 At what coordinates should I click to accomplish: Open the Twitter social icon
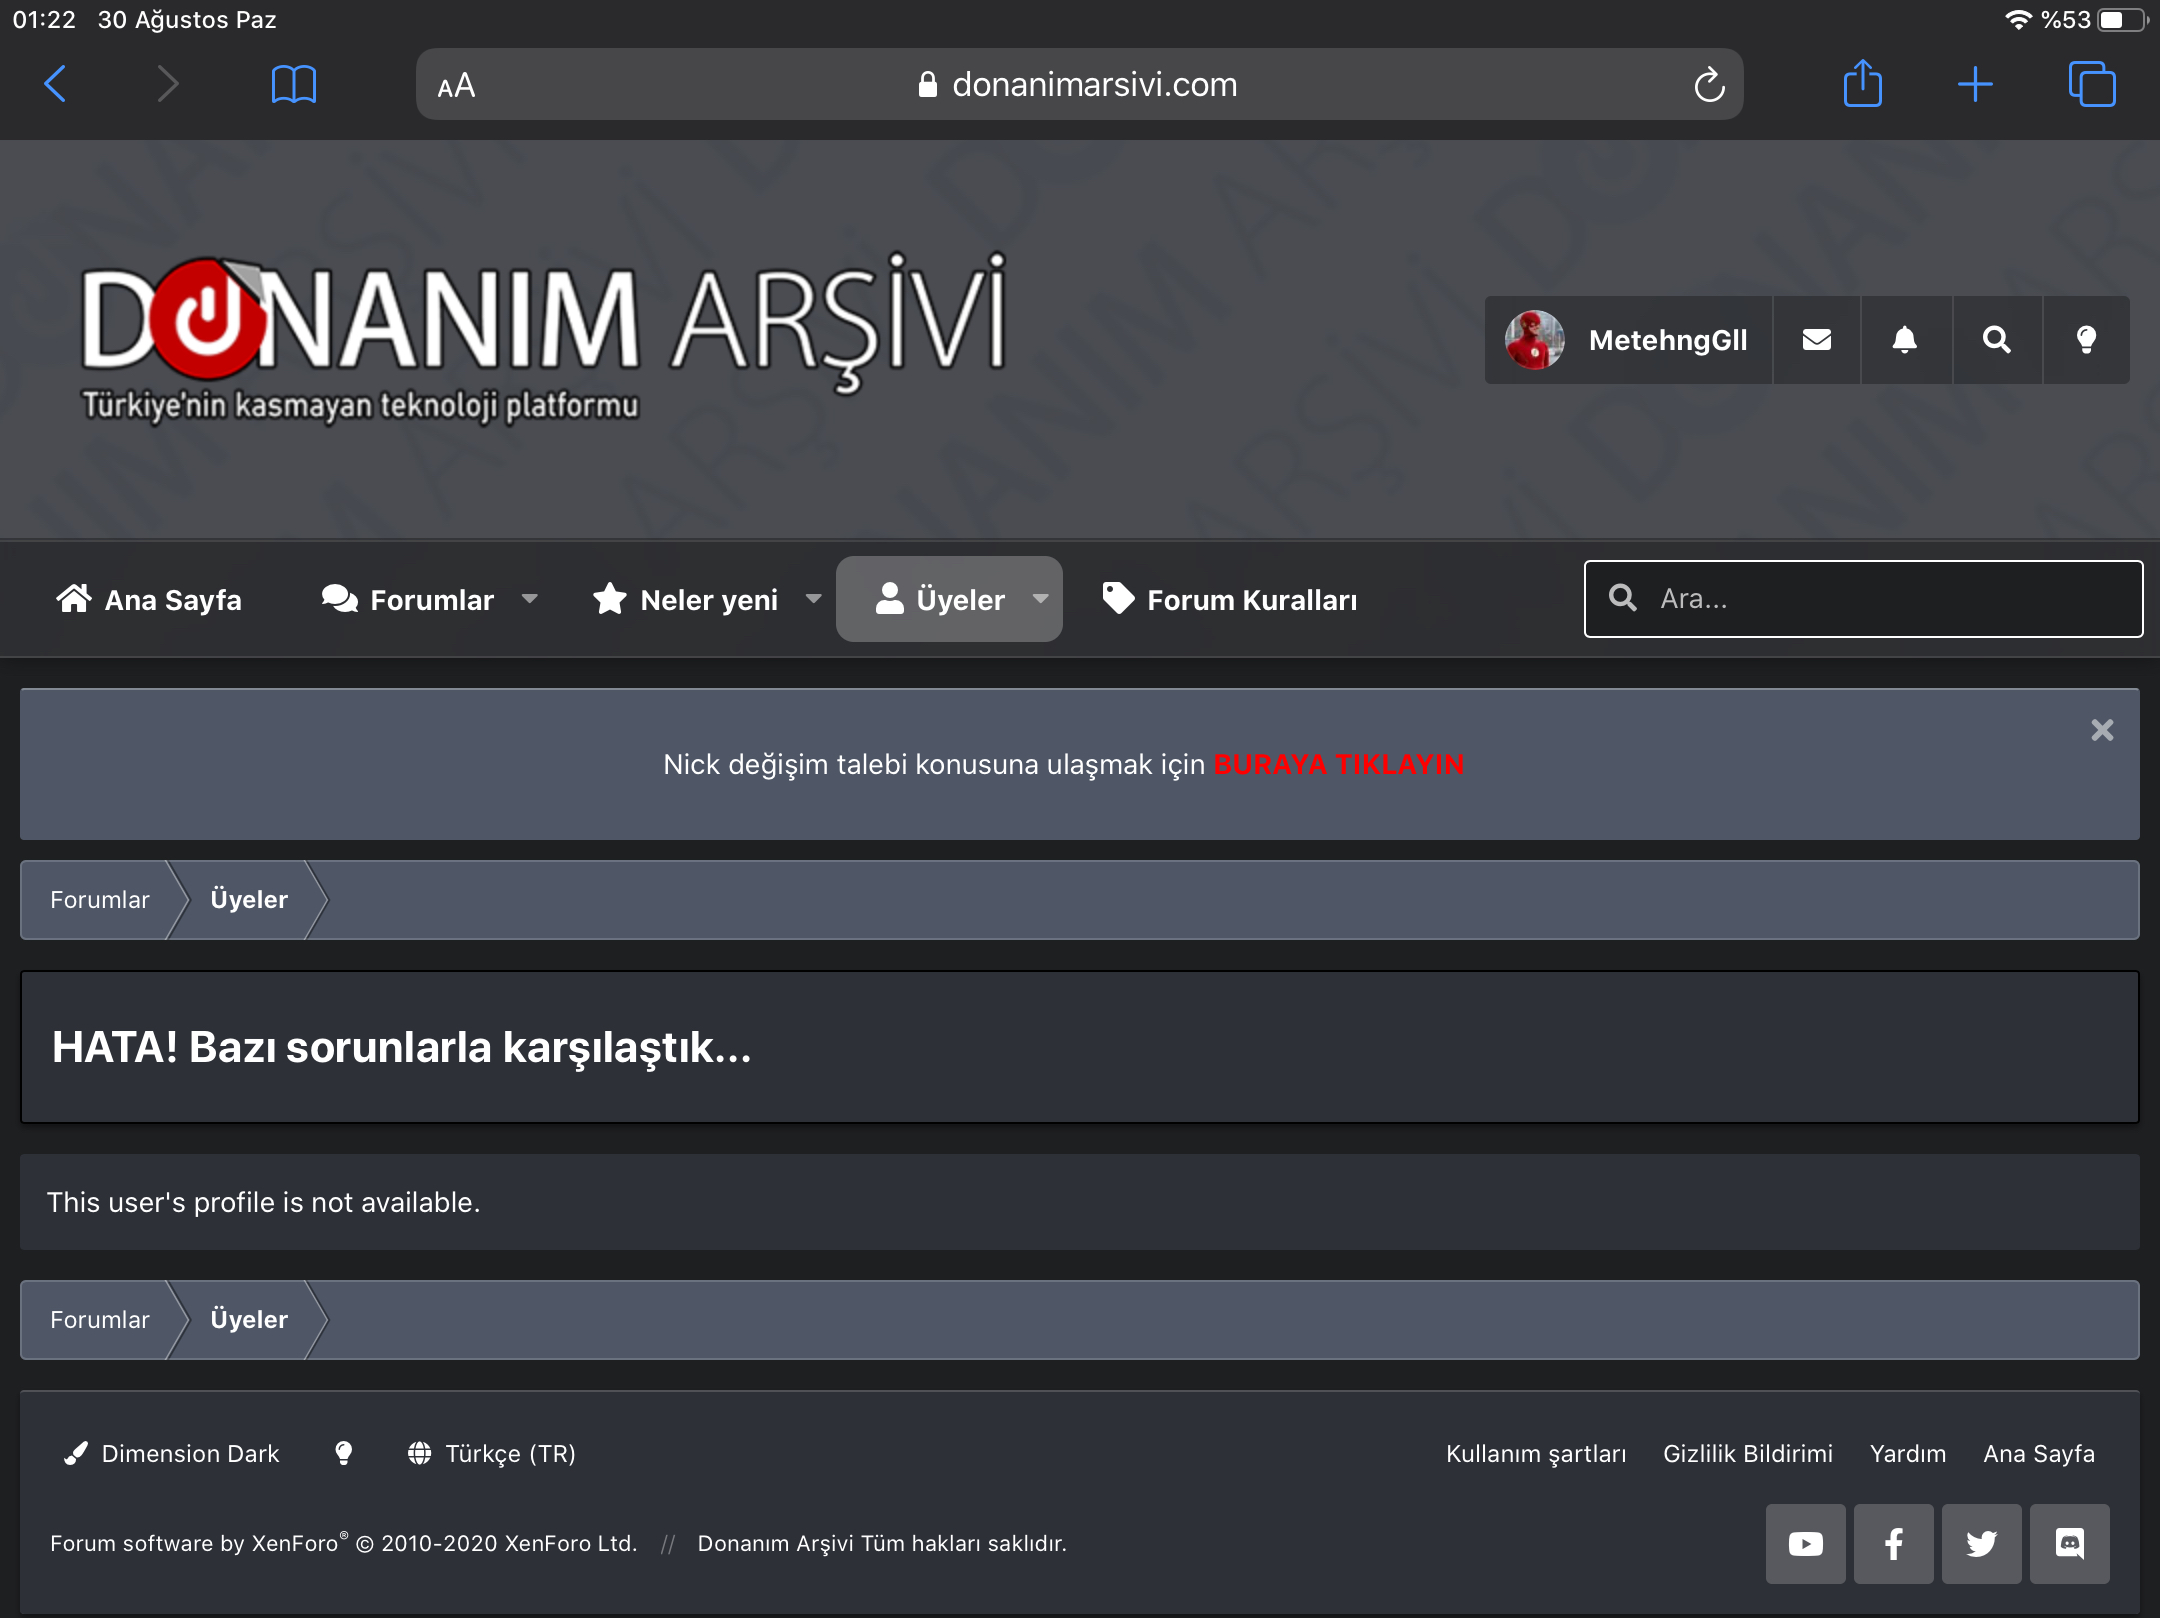[x=1981, y=1544]
